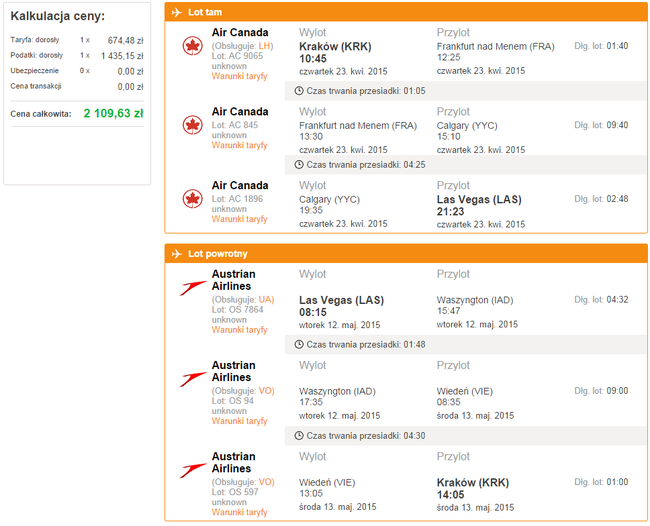Click the Air Canada logo for flight AC 845
Viewport: 650px width, 526px height.
coord(192,125)
